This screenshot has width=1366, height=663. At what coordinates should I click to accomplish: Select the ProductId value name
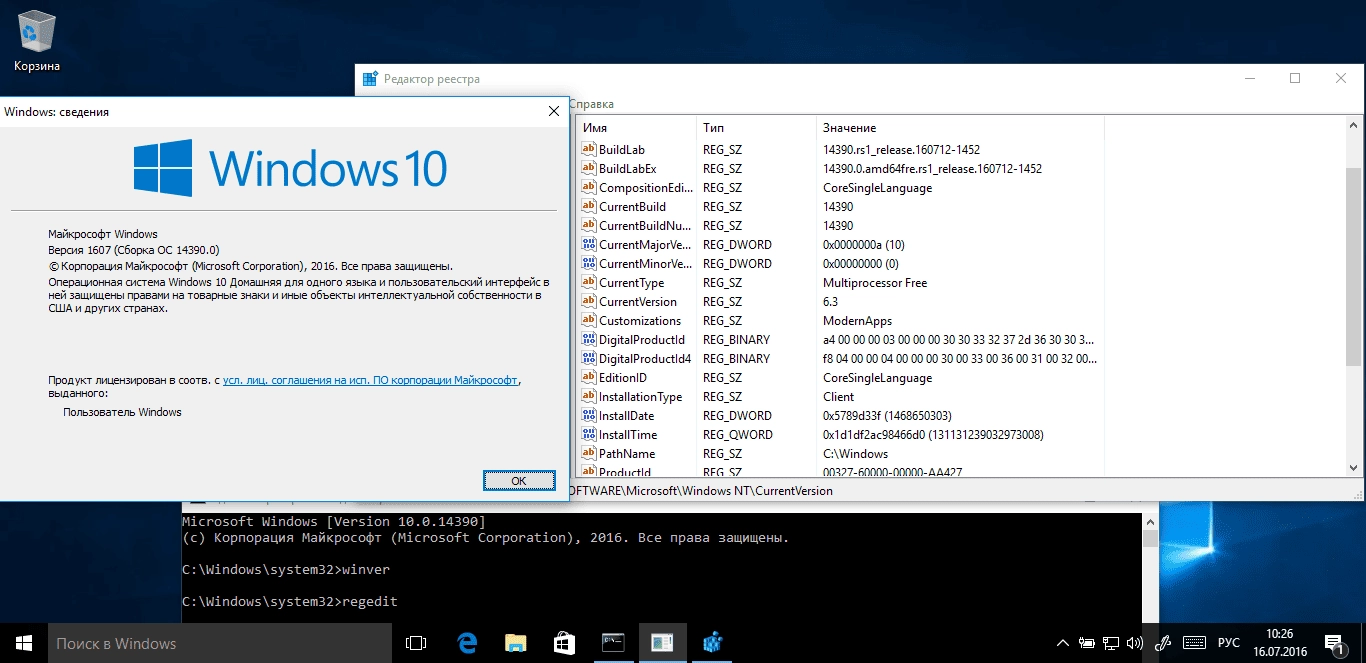click(x=625, y=473)
